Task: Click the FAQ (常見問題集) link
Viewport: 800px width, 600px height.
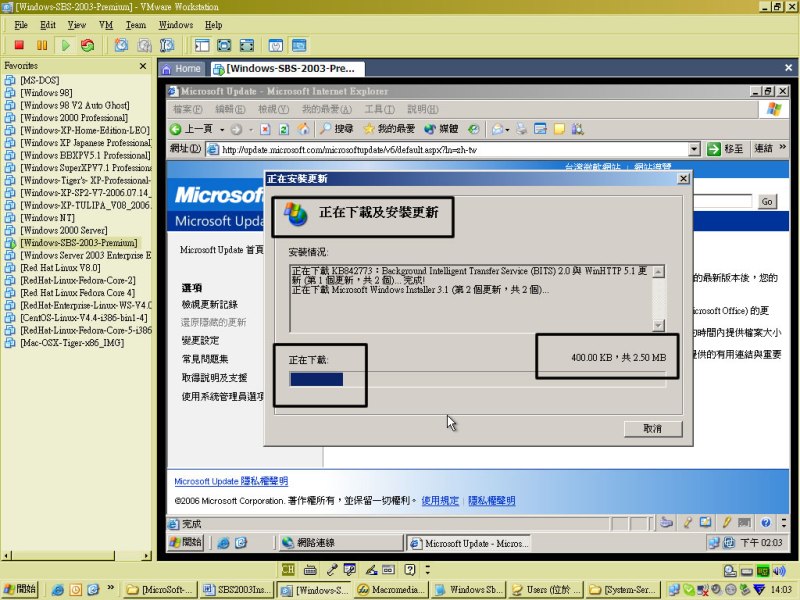Action: pos(205,359)
